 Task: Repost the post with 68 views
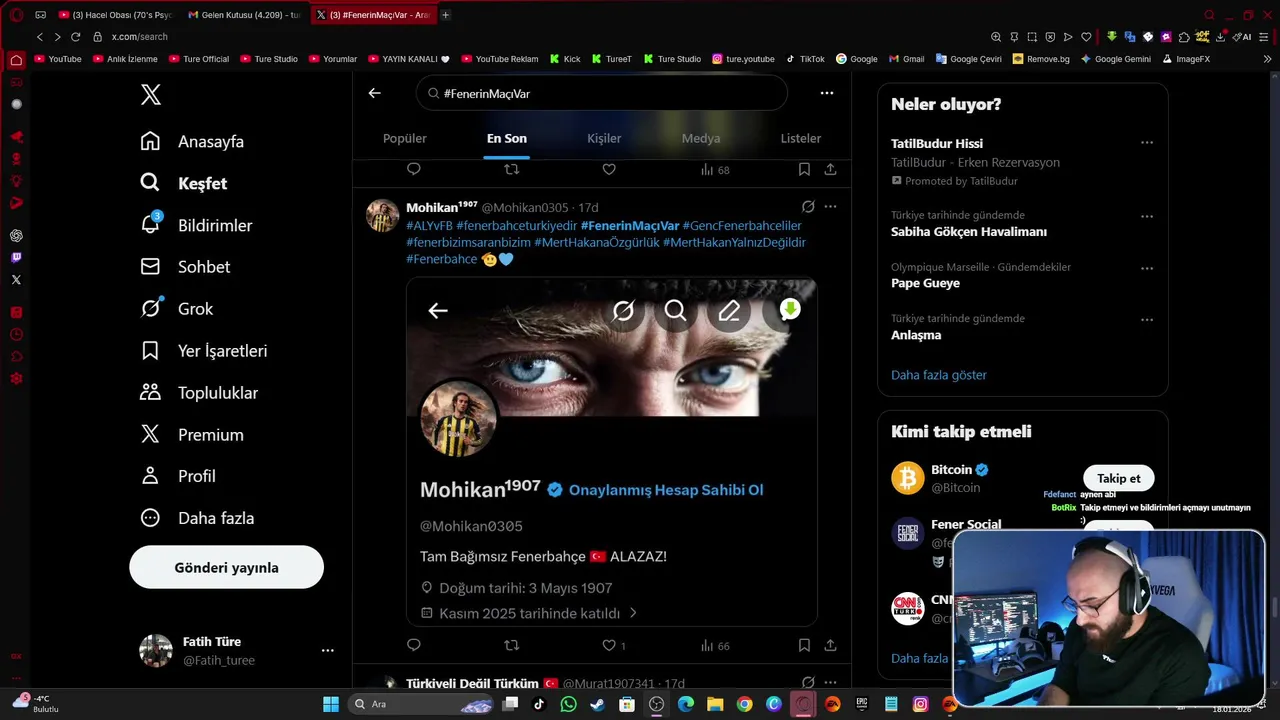click(512, 169)
